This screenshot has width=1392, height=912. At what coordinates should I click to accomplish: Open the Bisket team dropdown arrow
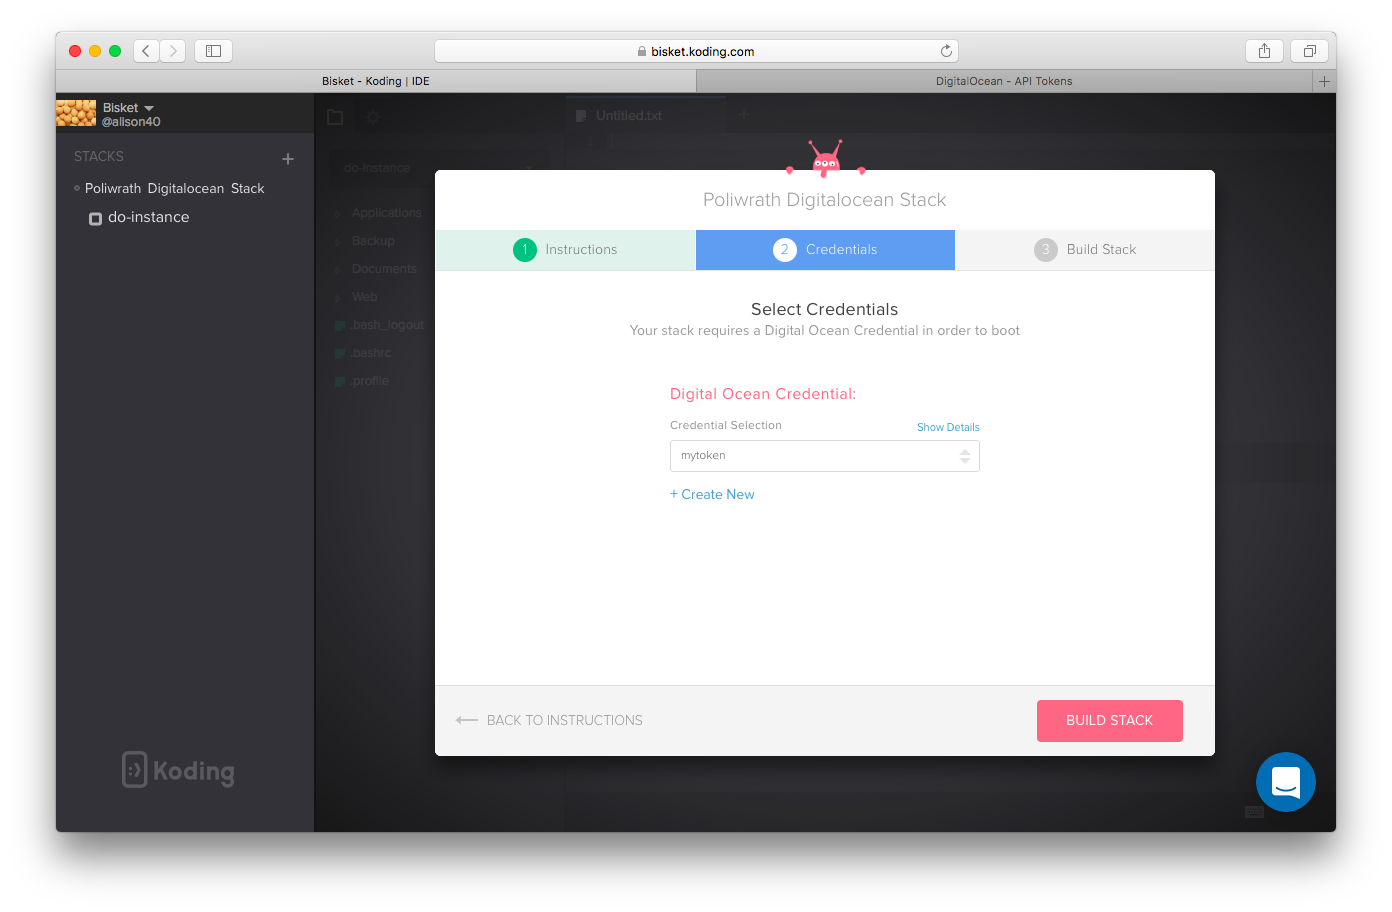pos(149,108)
